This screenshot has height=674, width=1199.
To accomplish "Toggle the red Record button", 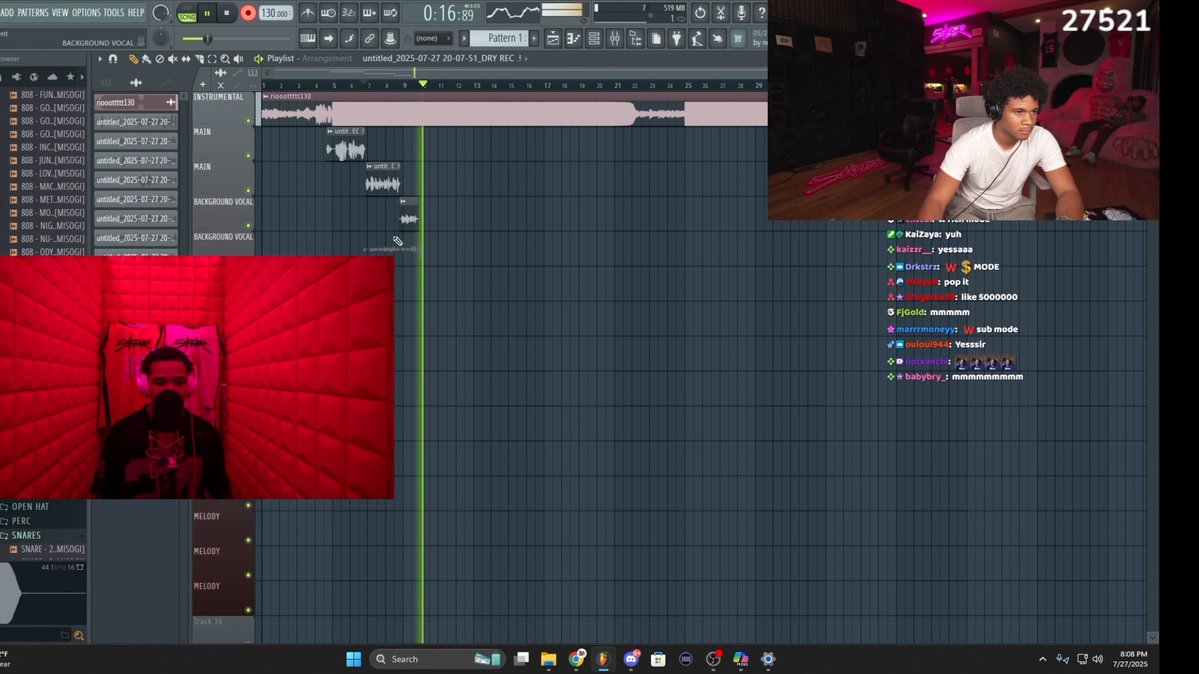I will (x=248, y=13).
